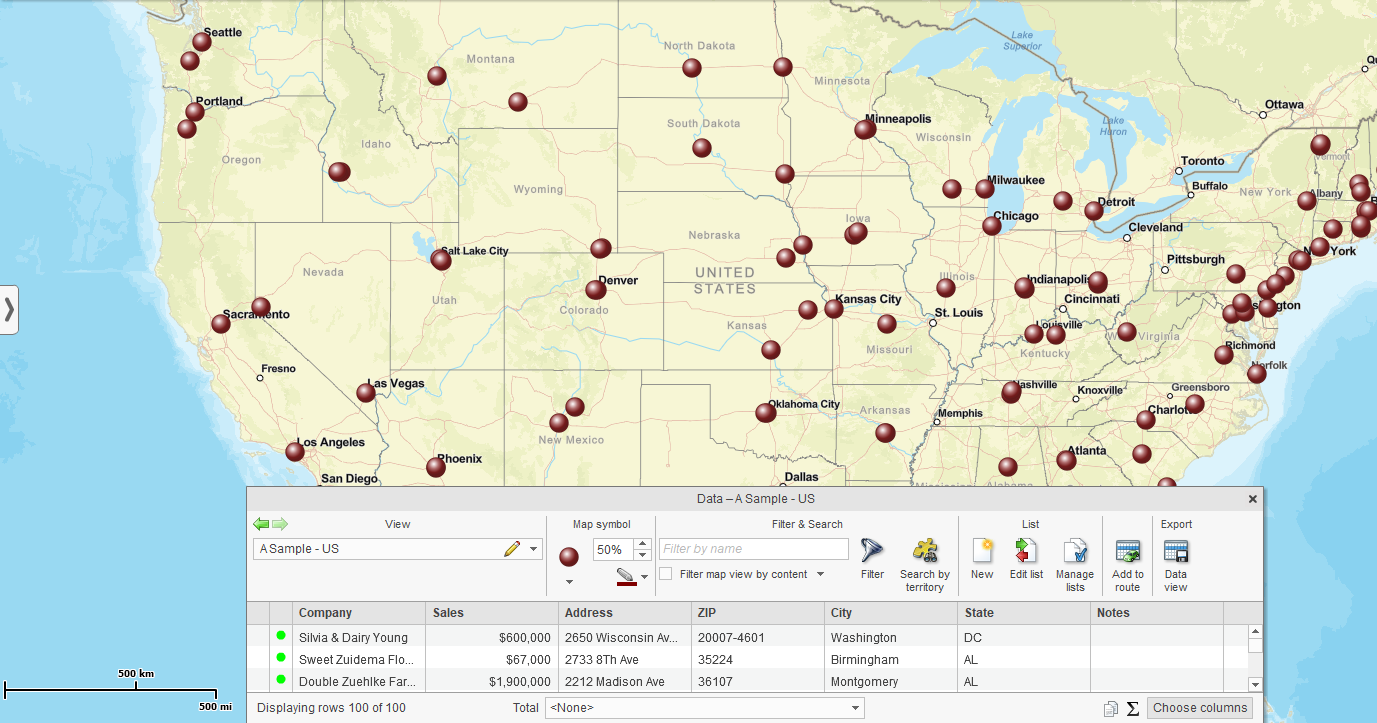The width and height of the screenshot is (1377, 723).
Task: Click the 2212 Madison Ave address cell
Action: pos(625,681)
